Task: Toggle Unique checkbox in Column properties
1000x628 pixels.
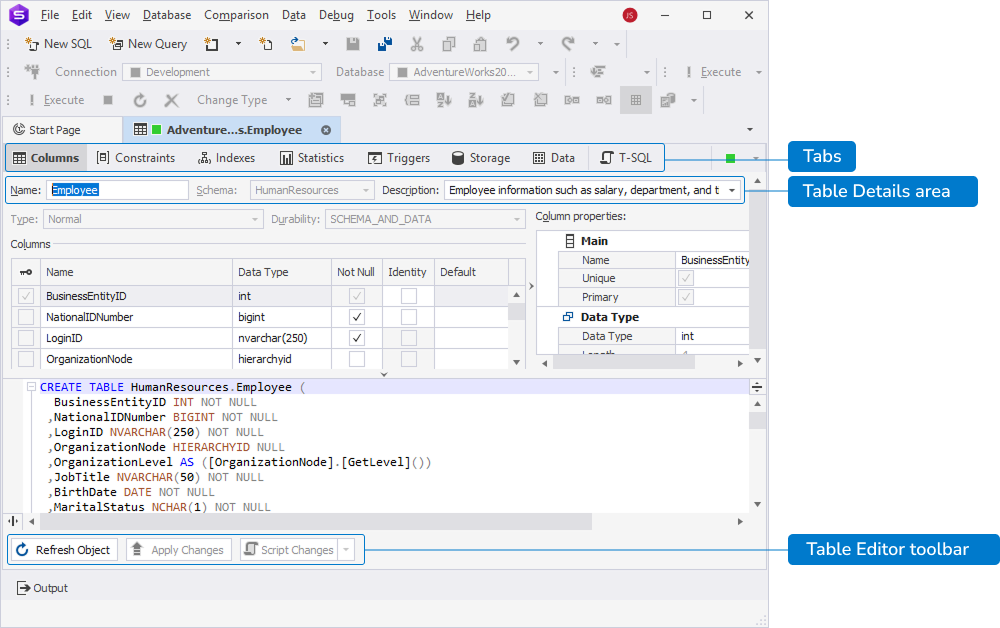Action: point(686,278)
